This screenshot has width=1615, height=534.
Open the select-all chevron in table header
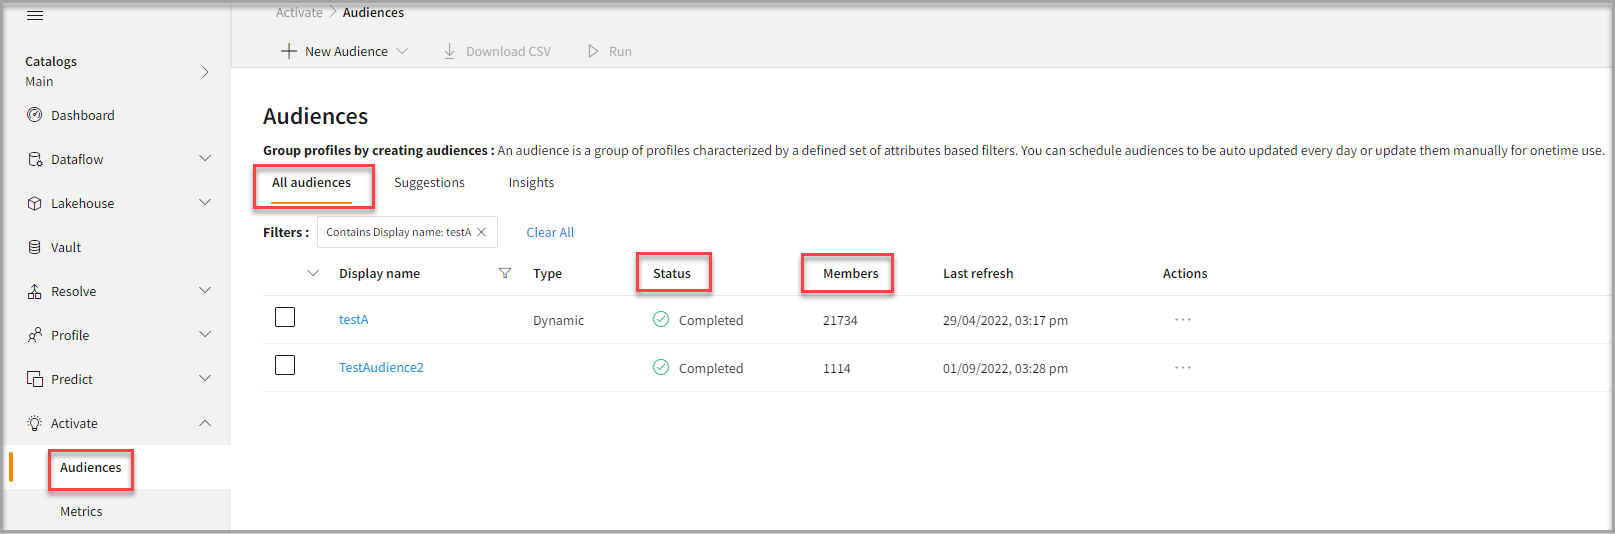tap(313, 273)
